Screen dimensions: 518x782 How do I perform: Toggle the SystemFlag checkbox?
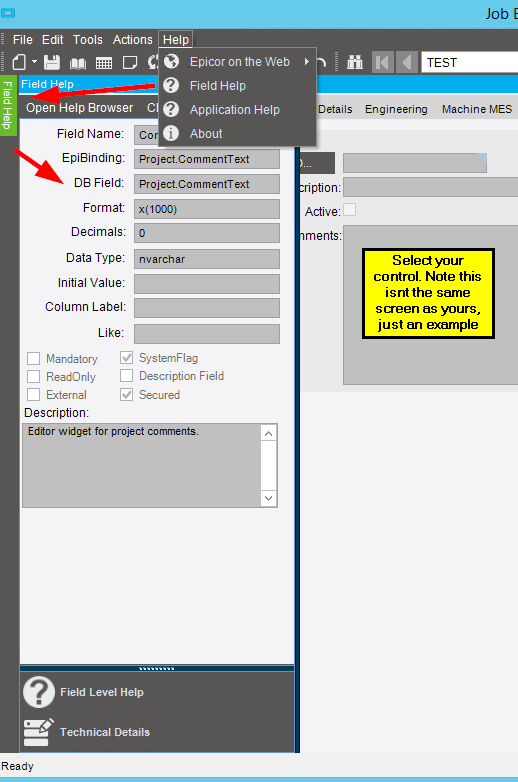click(127, 358)
